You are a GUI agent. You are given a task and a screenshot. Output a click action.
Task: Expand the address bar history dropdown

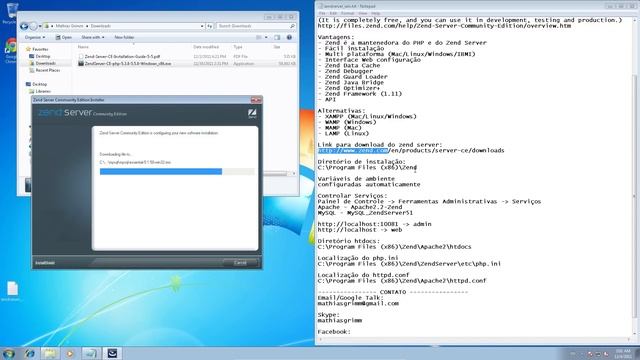click(202, 26)
